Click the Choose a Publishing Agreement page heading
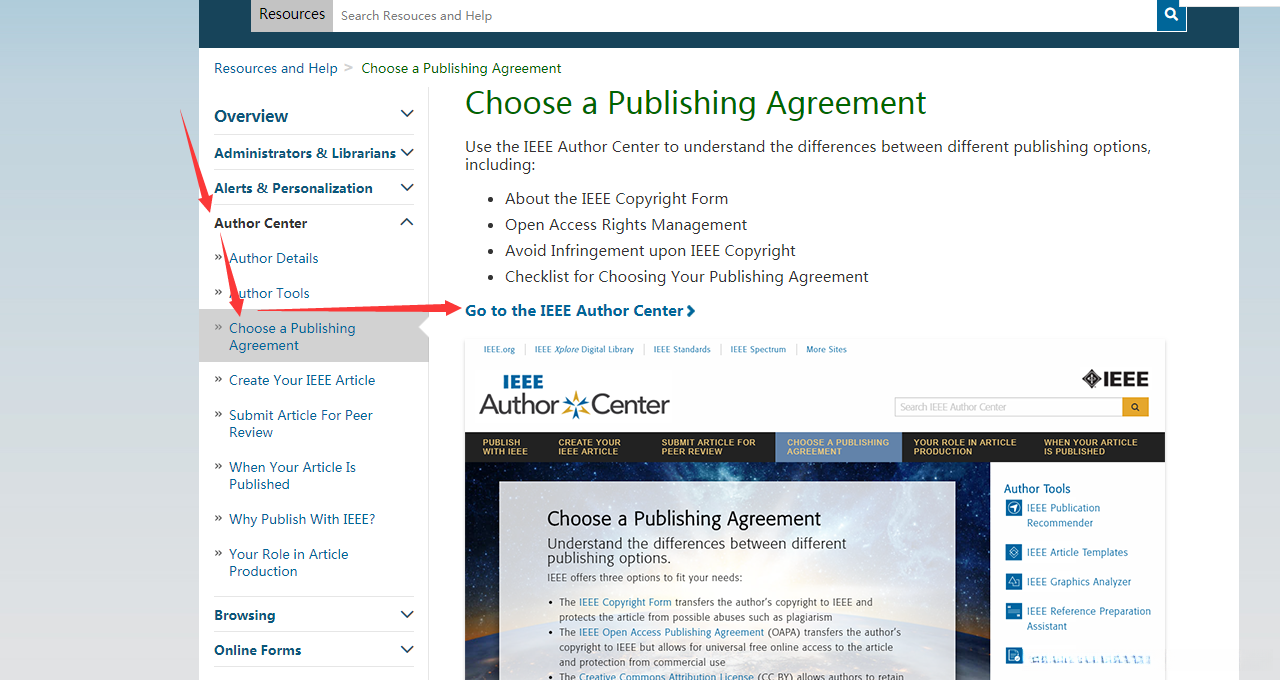This screenshot has width=1280, height=680. pyautogui.click(x=696, y=103)
